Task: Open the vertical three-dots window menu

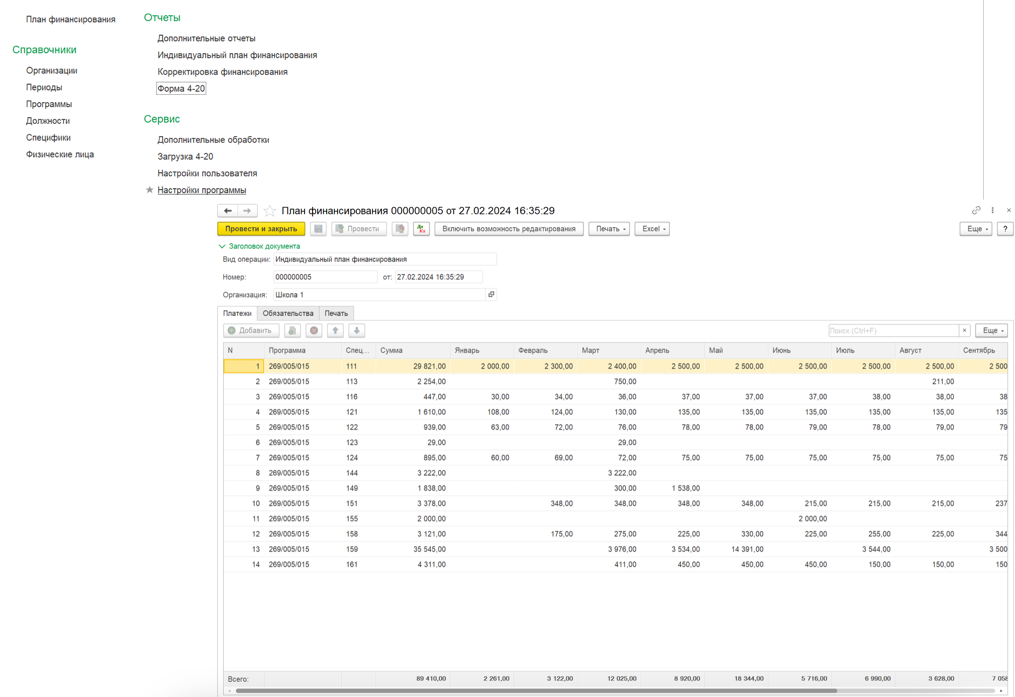Action: [x=992, y=210]
